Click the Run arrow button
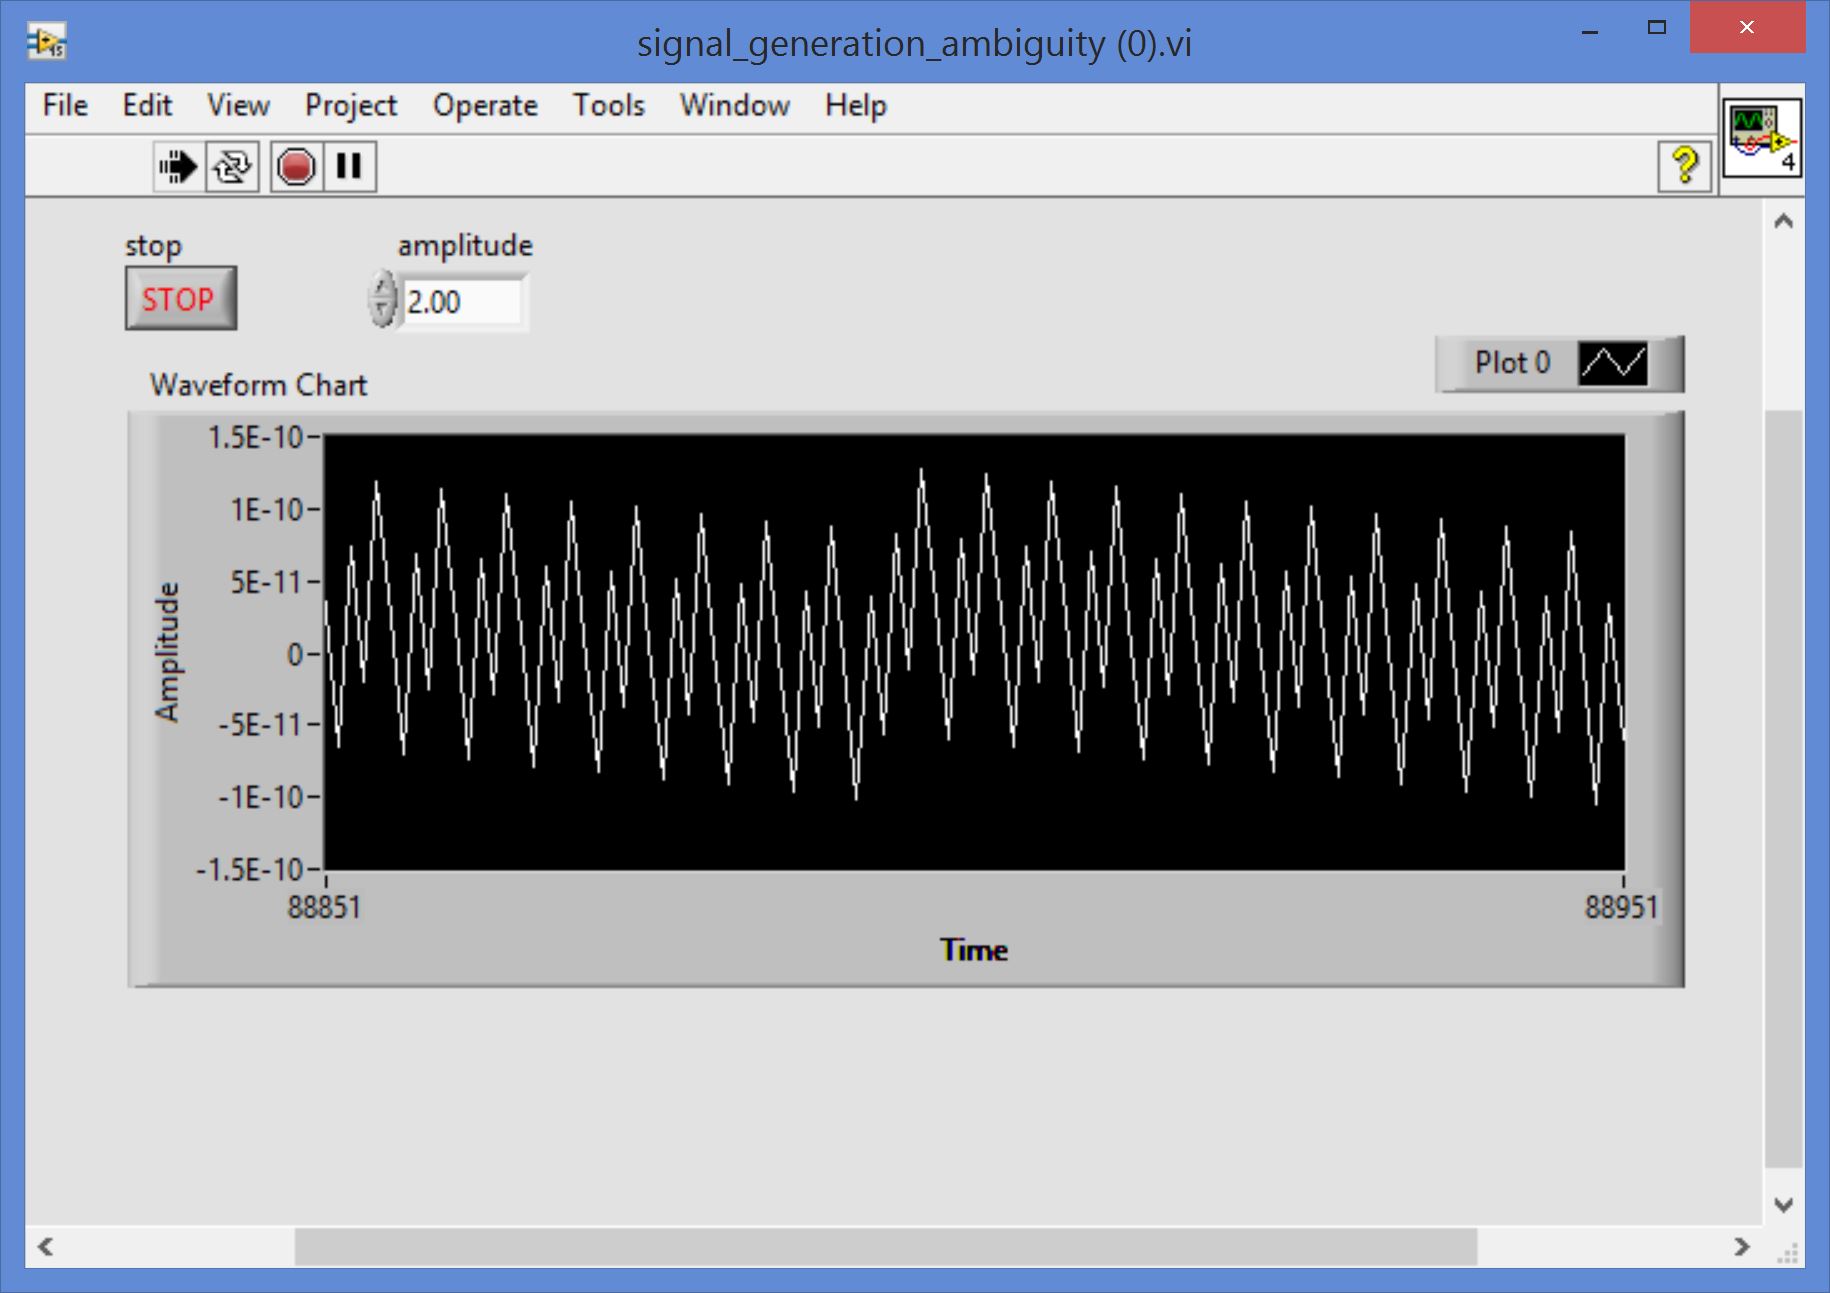This screenshot has width=1830, height=1293. coord(179,166)
